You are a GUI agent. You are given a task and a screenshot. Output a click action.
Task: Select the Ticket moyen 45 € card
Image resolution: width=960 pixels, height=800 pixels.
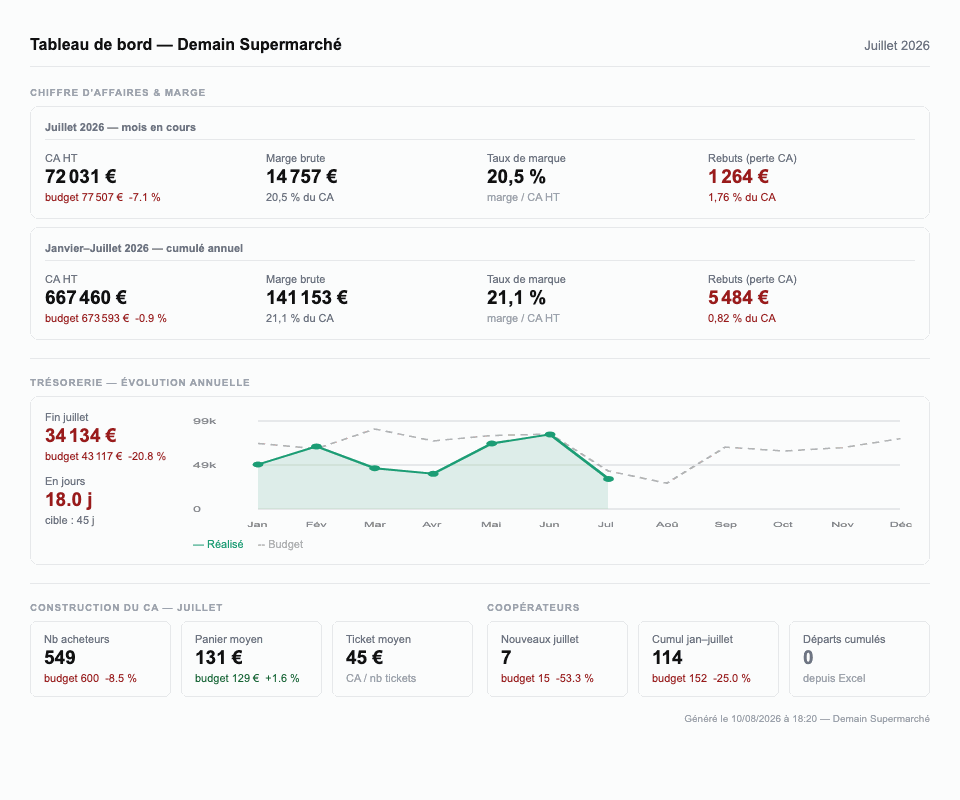[x=402, y=659]
